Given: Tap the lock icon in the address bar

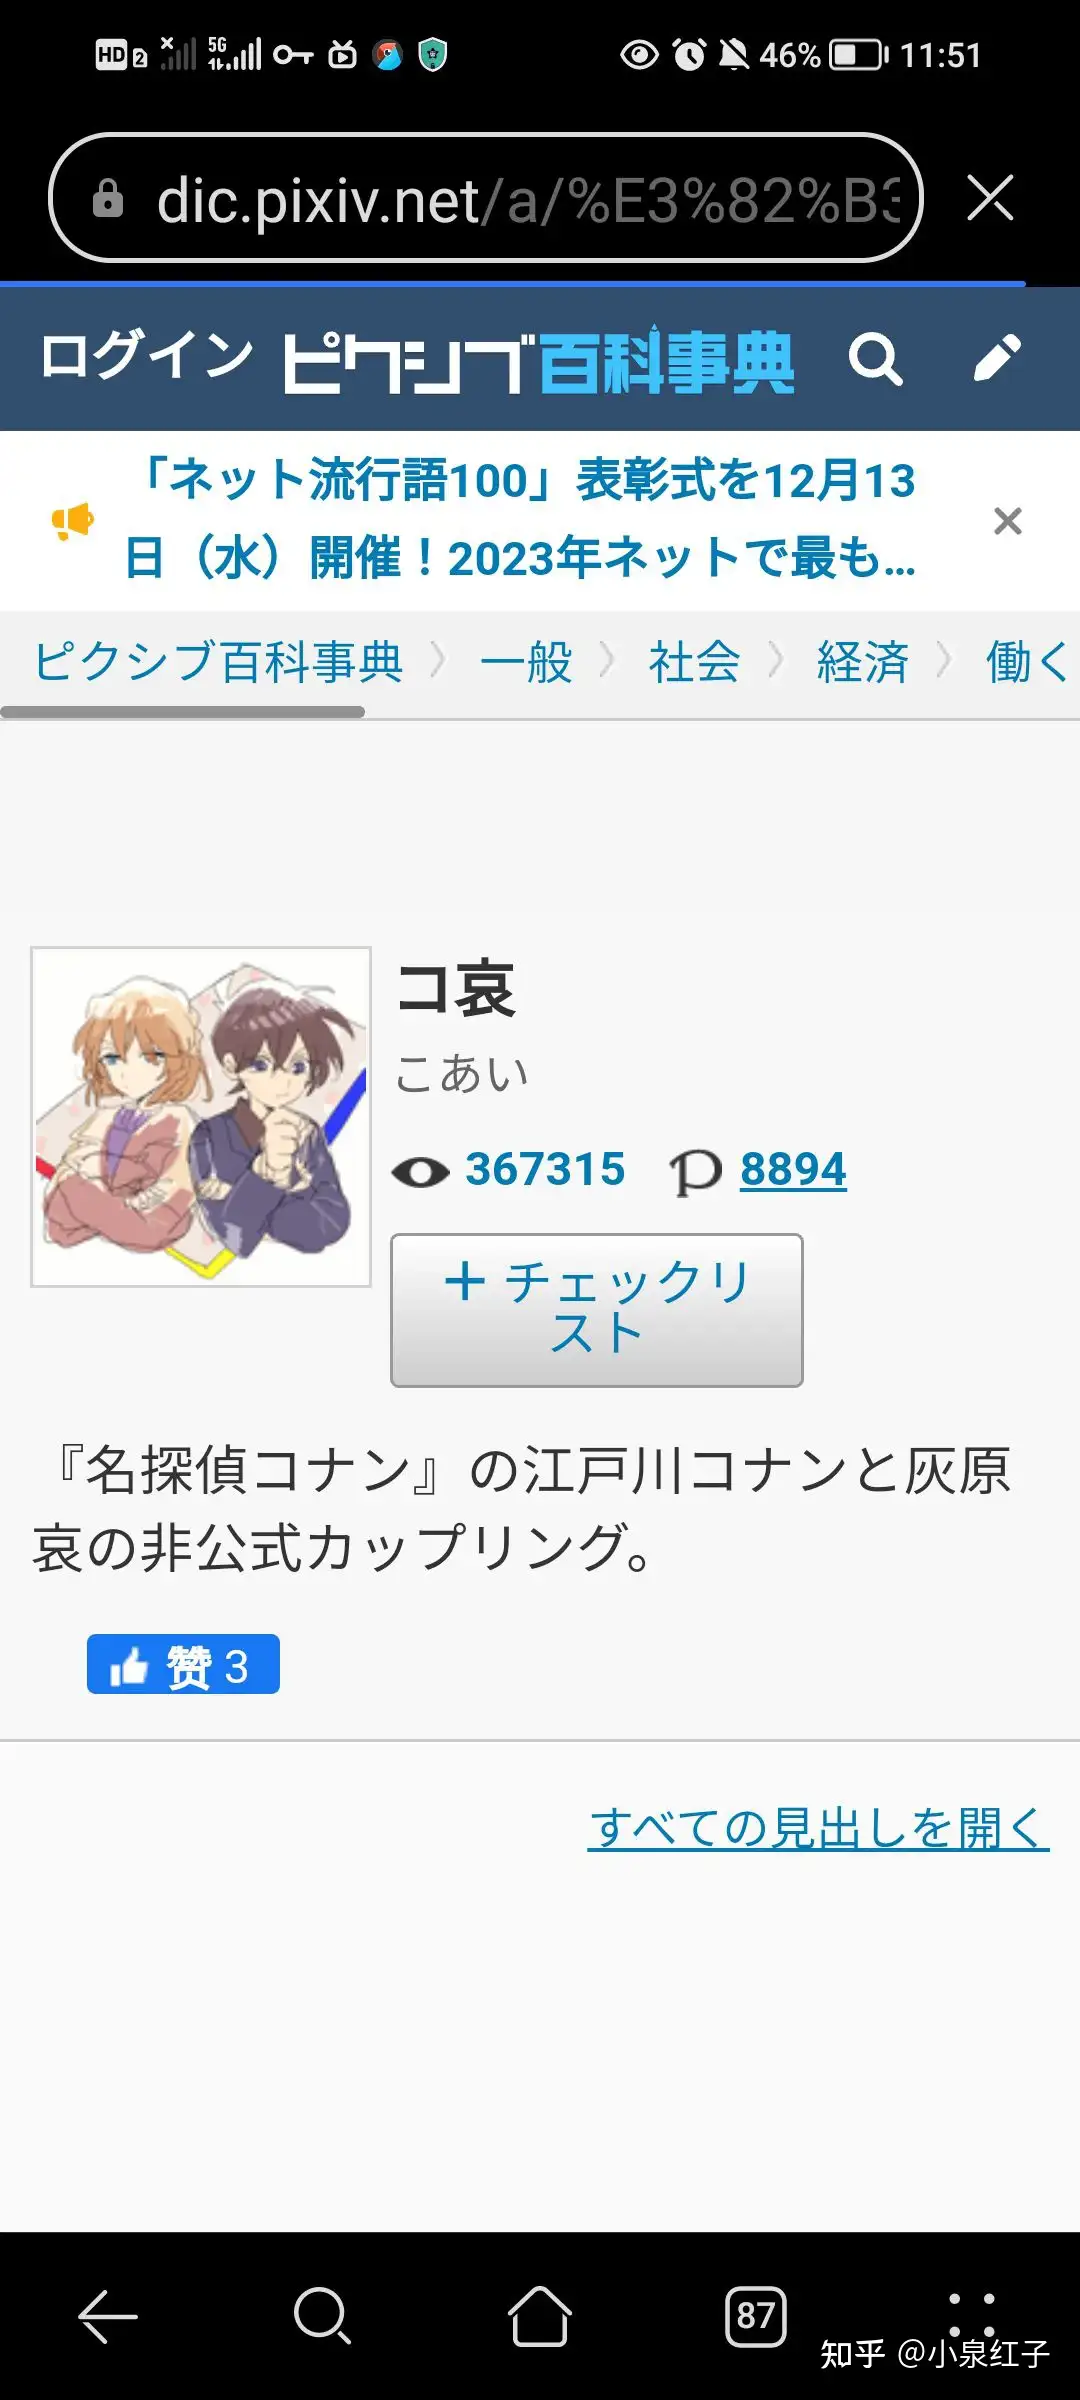Looking at the screenshot, I should point(108,198).
